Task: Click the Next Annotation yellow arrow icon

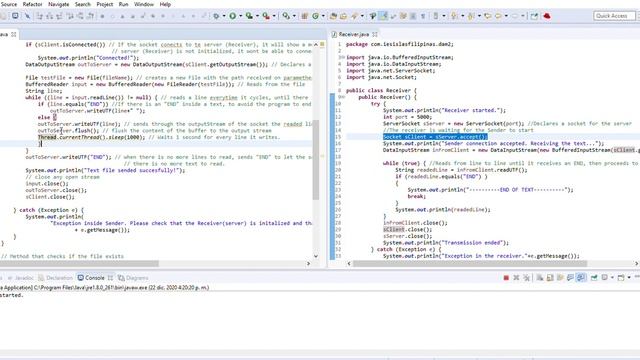Action: 454,16
